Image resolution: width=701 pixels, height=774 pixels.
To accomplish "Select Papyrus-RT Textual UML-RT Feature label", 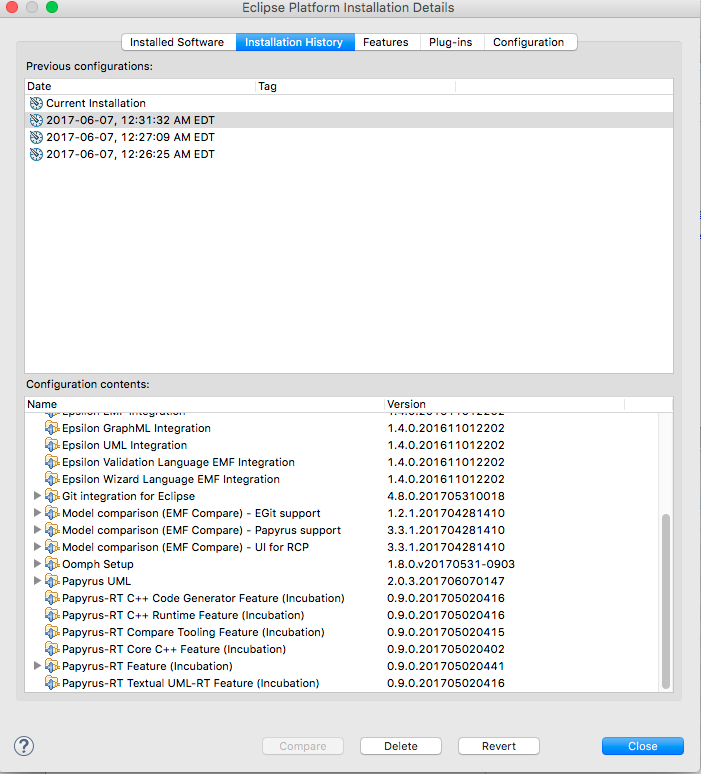I will click(191, 684).
